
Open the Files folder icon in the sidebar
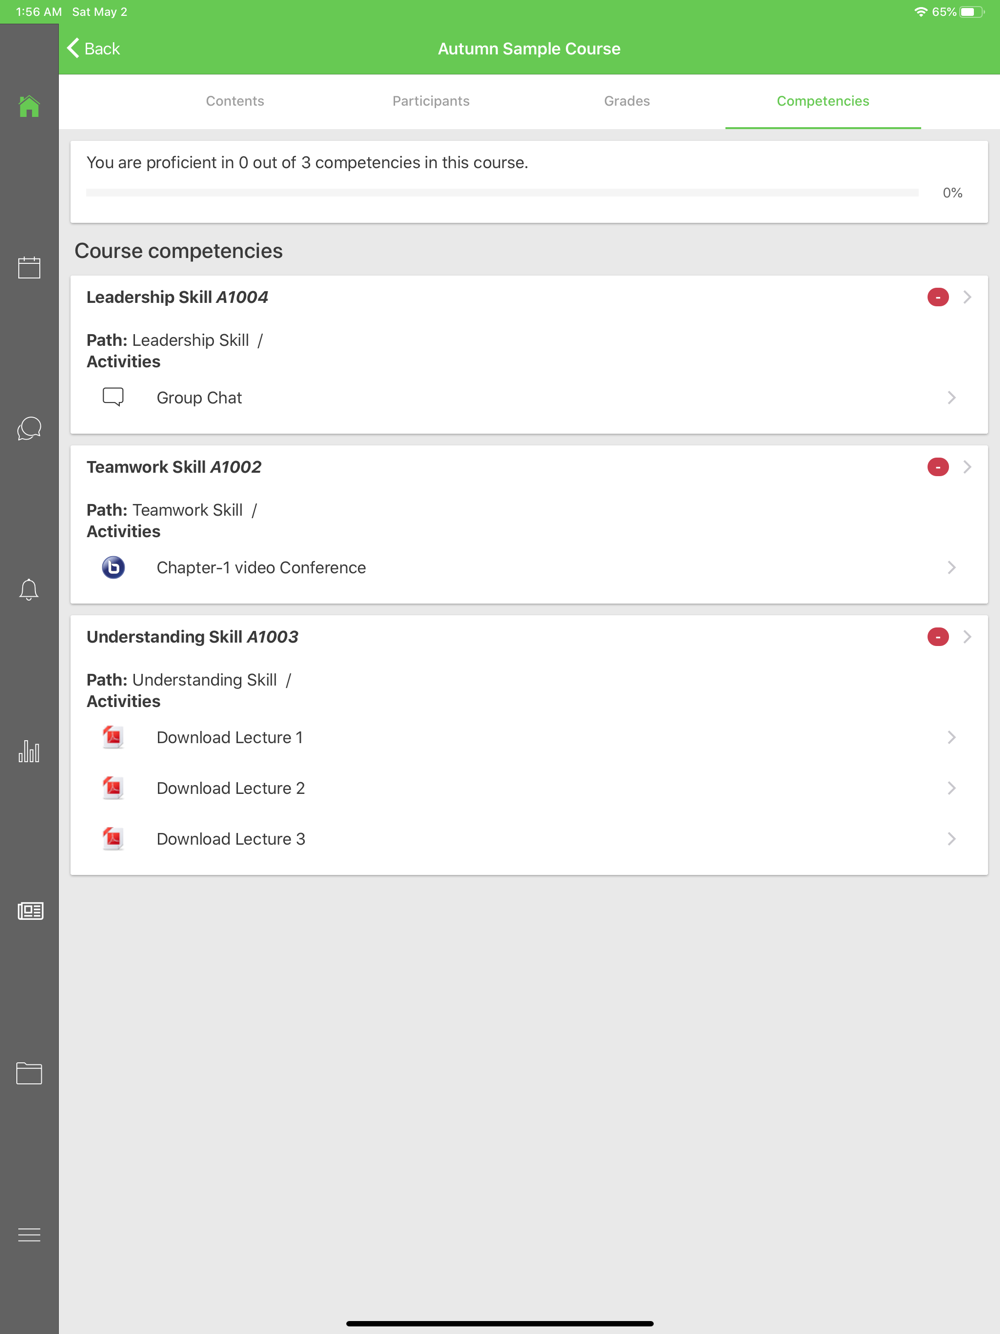coord(29,1073)
